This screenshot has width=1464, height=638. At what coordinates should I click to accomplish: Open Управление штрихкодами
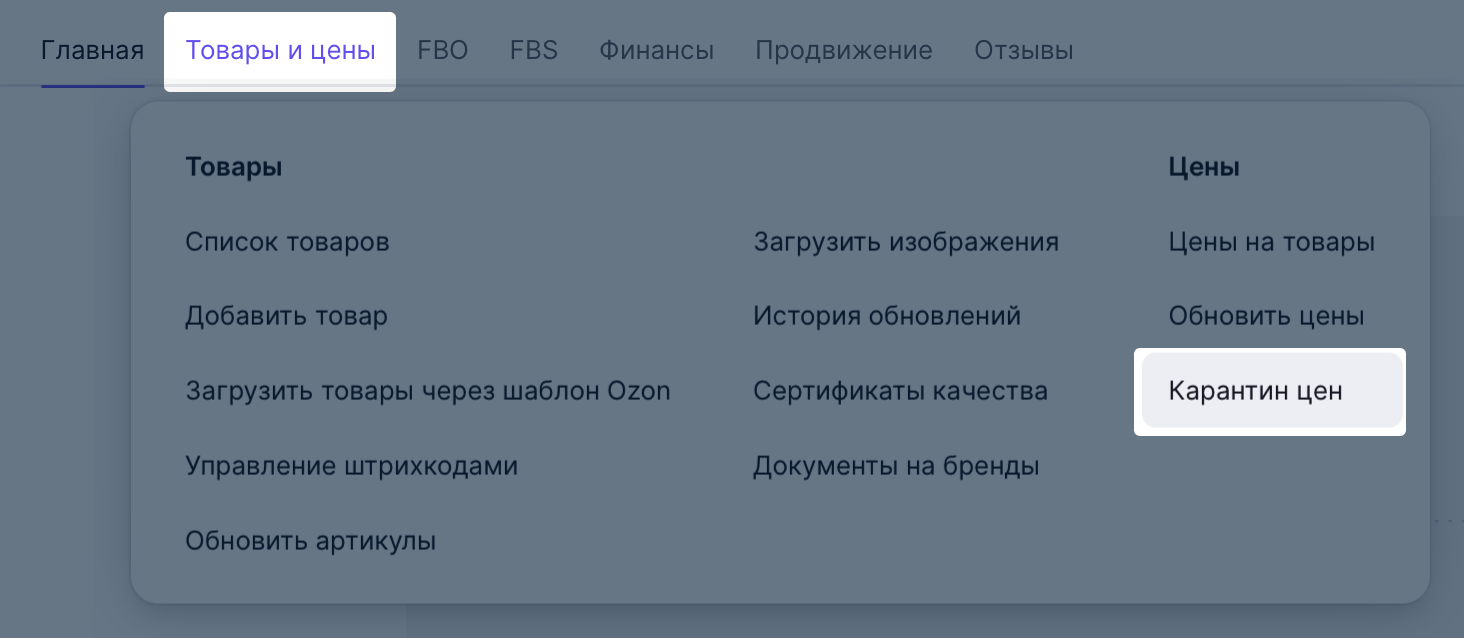coord(351,466)
